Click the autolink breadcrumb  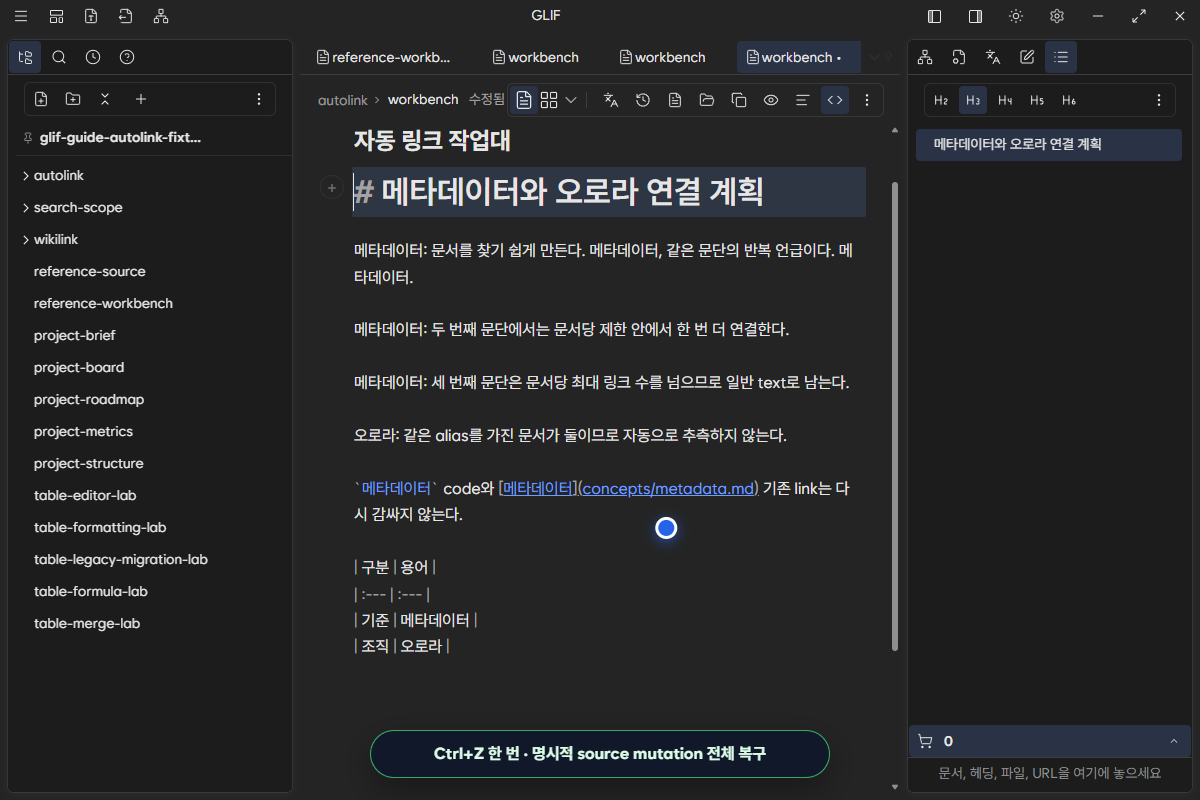tap(343, 100)
